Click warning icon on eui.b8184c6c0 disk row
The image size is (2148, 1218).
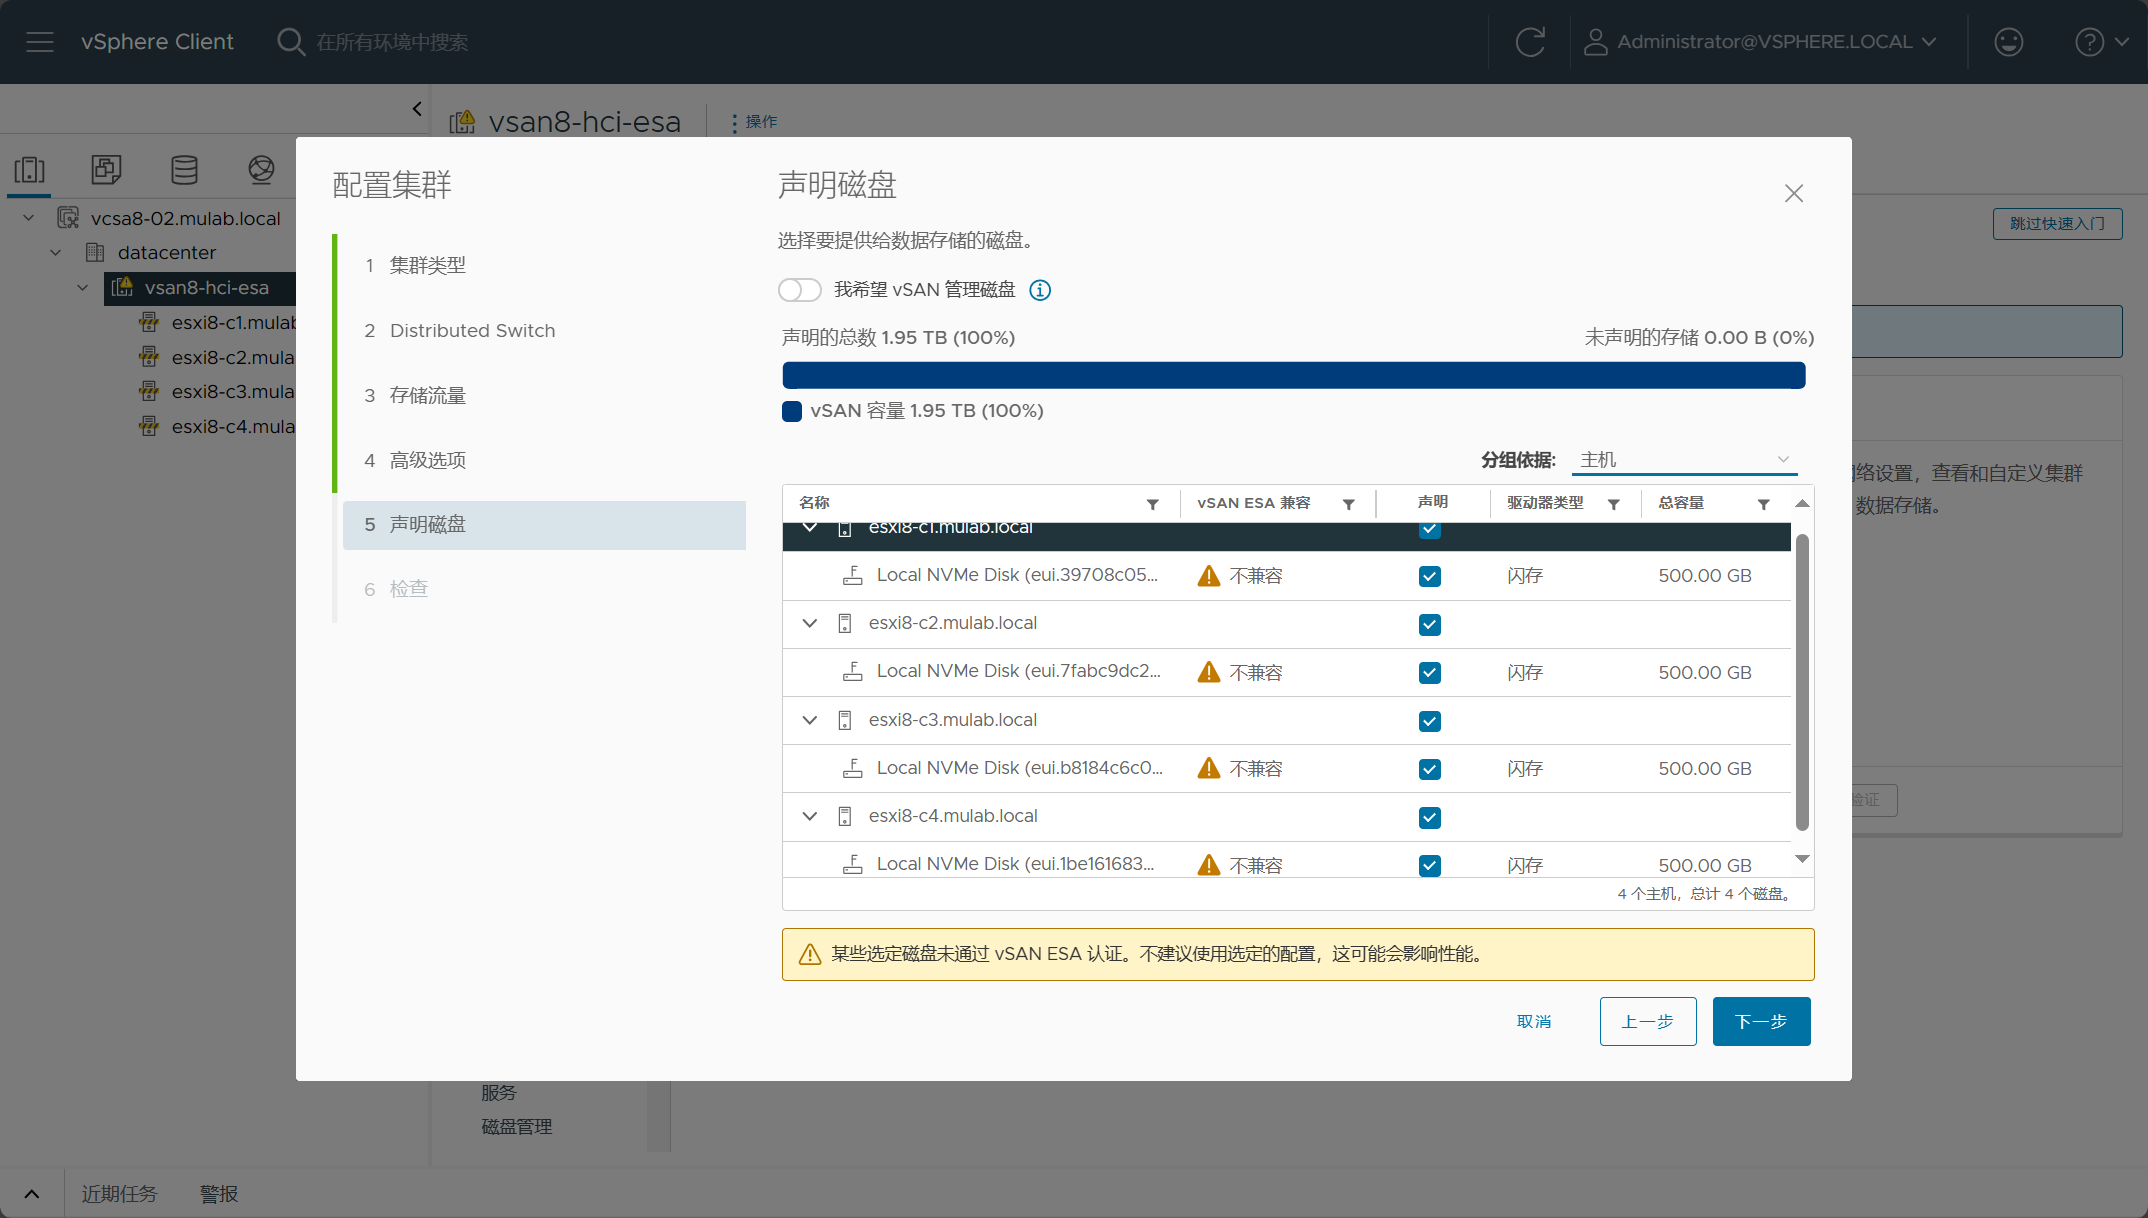tap(1209, 768)
